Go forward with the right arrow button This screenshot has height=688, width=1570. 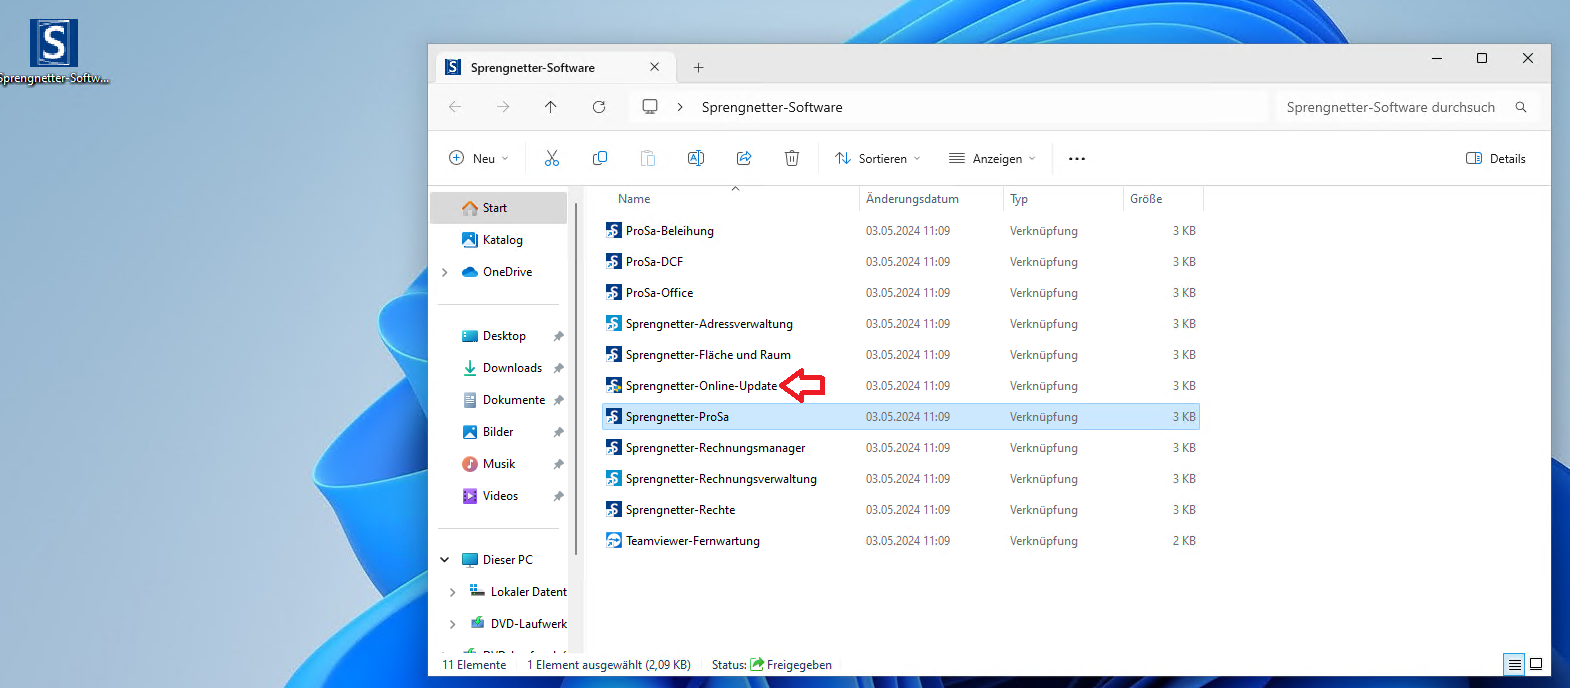point(503,107)
